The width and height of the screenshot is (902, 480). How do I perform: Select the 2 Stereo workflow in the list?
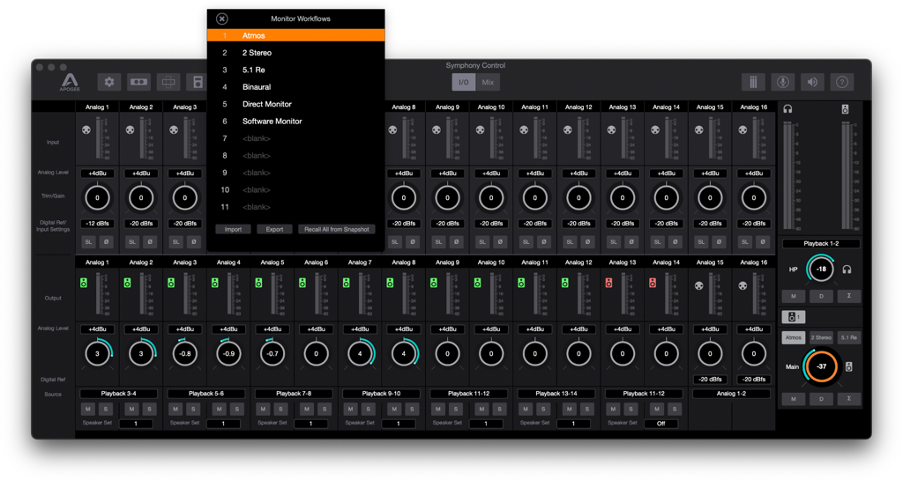[x=296, y=53]
